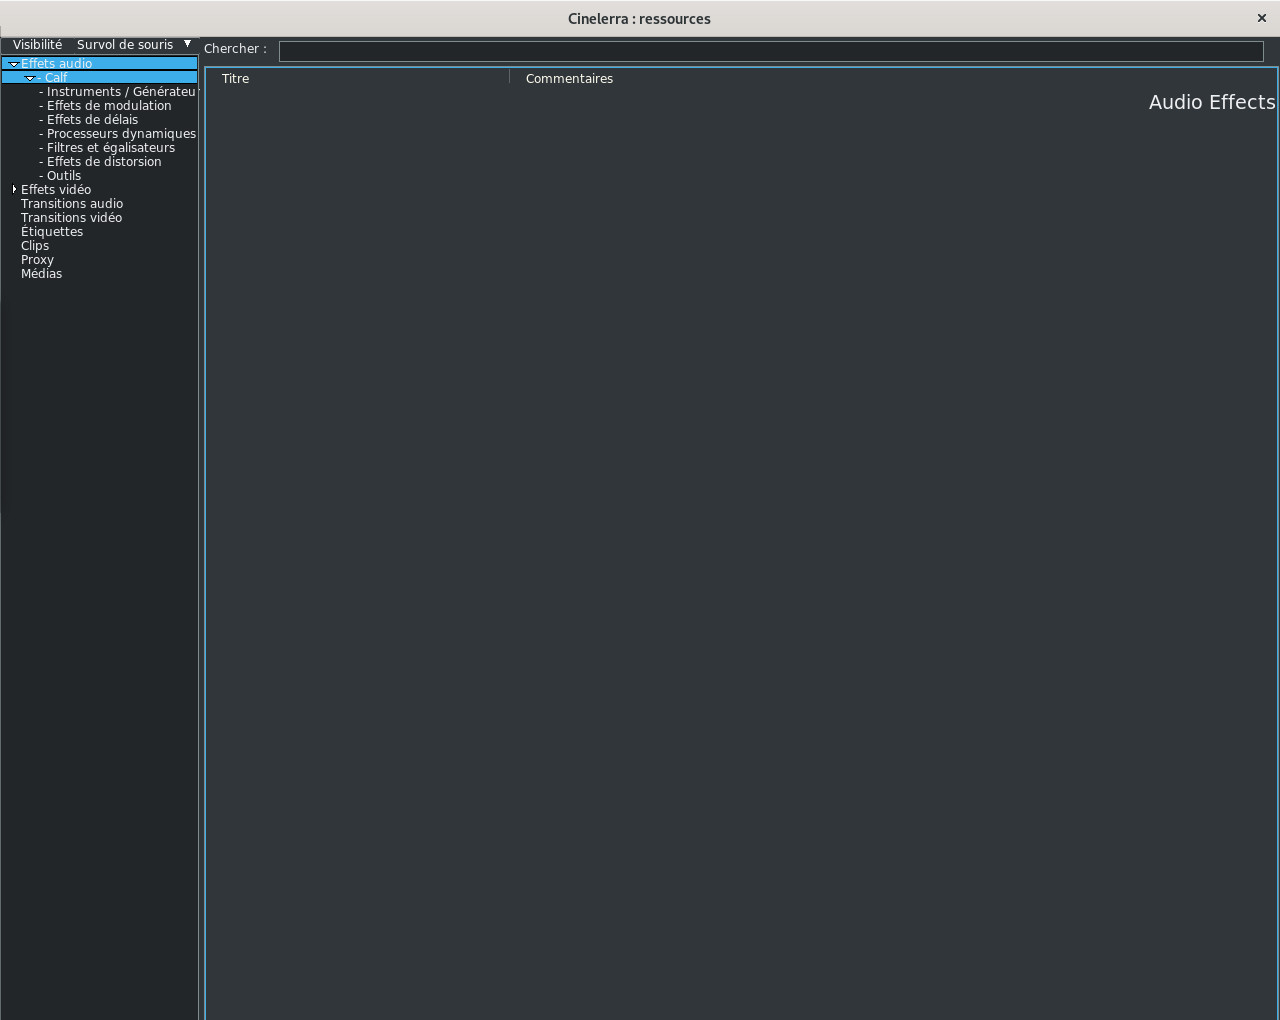The image size is (1280, 1020).
Task: Select Instruments / Générateurs category
Action: click(x=120, y=92)
